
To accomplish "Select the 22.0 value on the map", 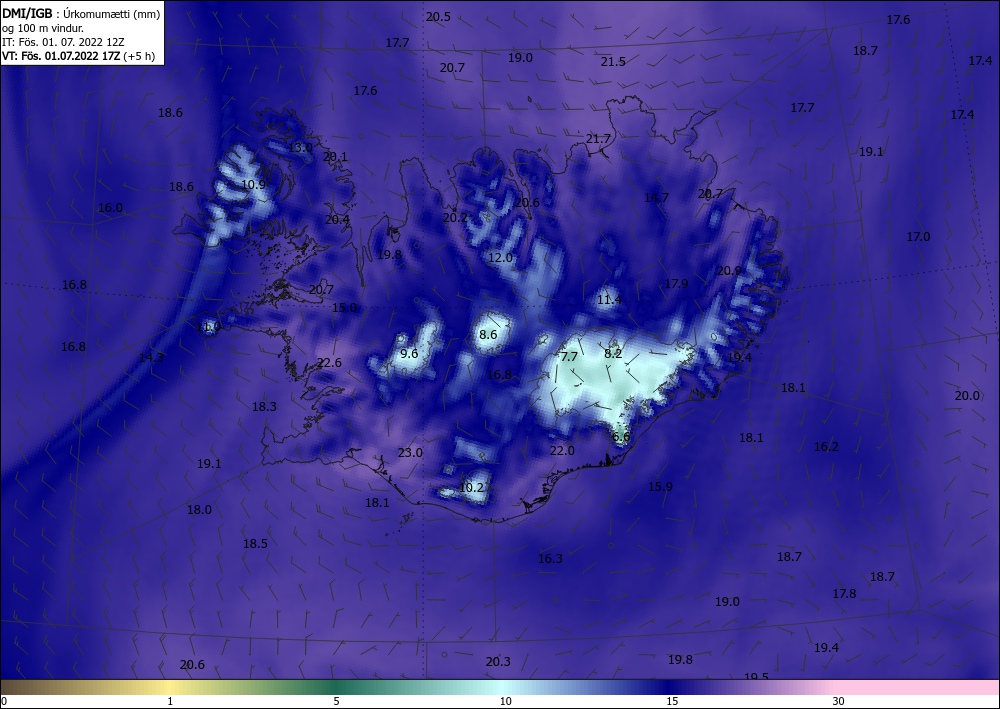I will pos(562,450).
